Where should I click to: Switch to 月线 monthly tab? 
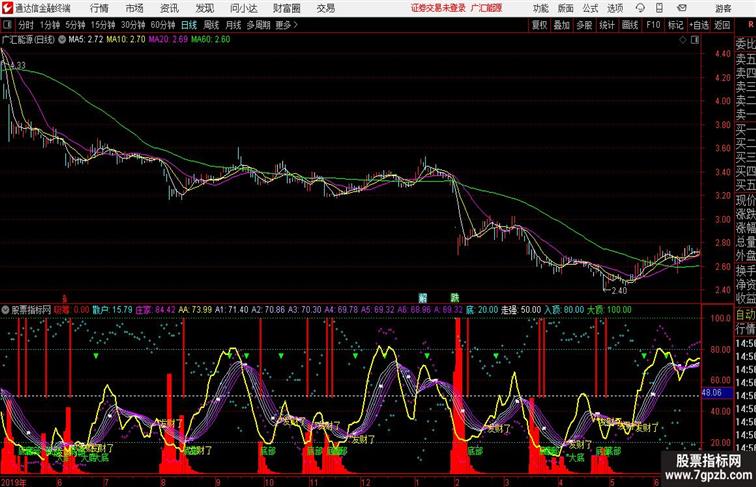(233, 25)
